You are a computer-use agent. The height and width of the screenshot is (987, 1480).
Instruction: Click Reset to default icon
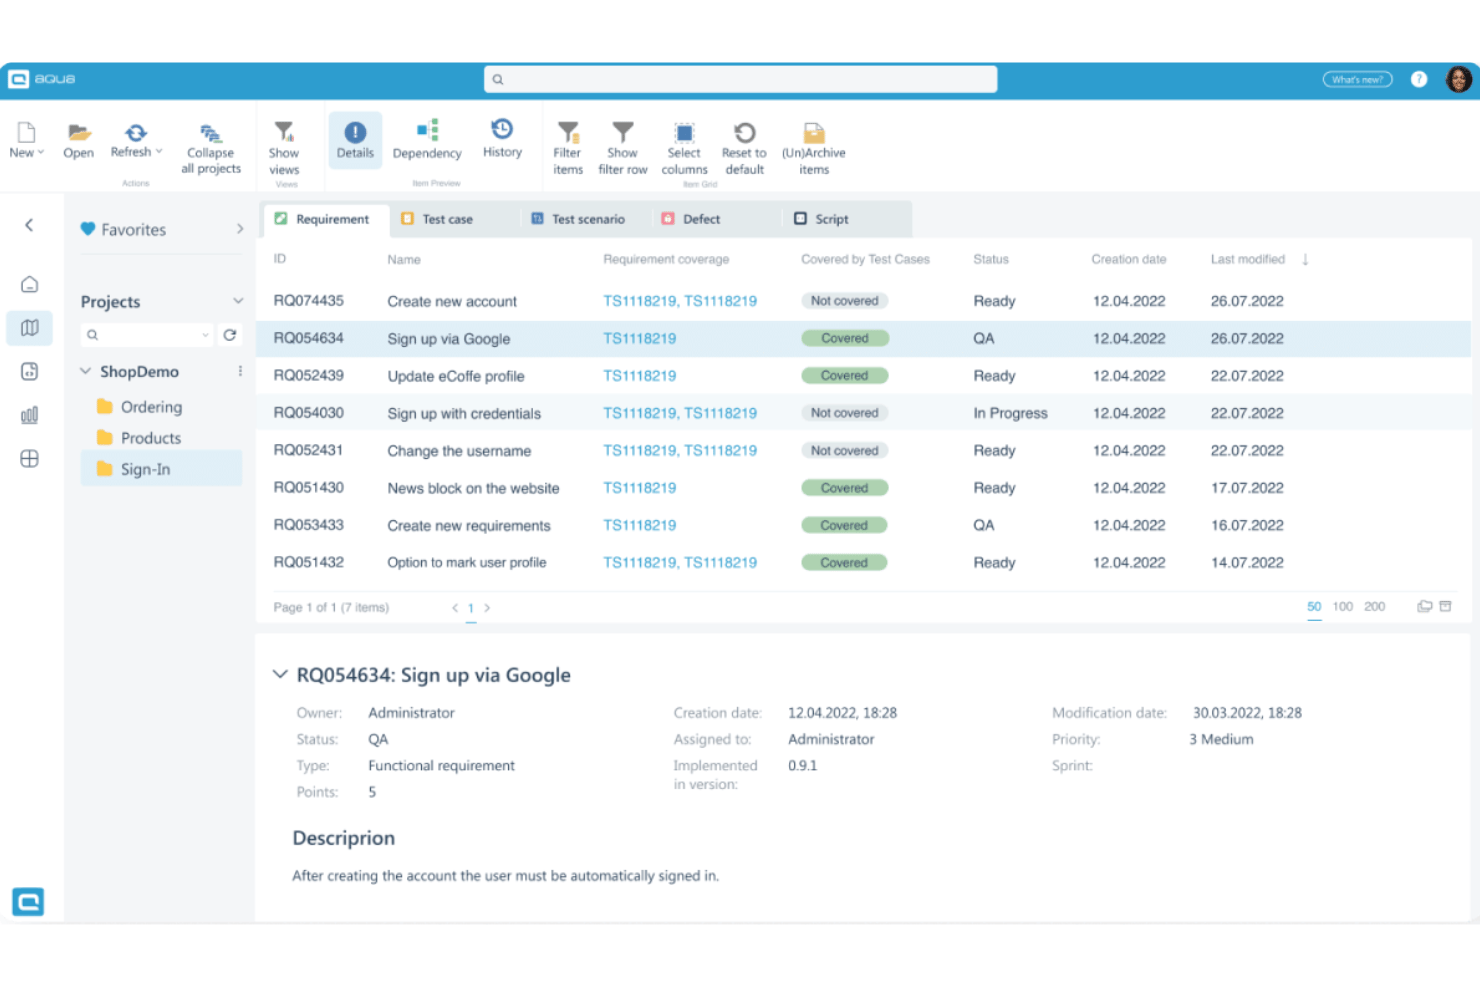744,132
